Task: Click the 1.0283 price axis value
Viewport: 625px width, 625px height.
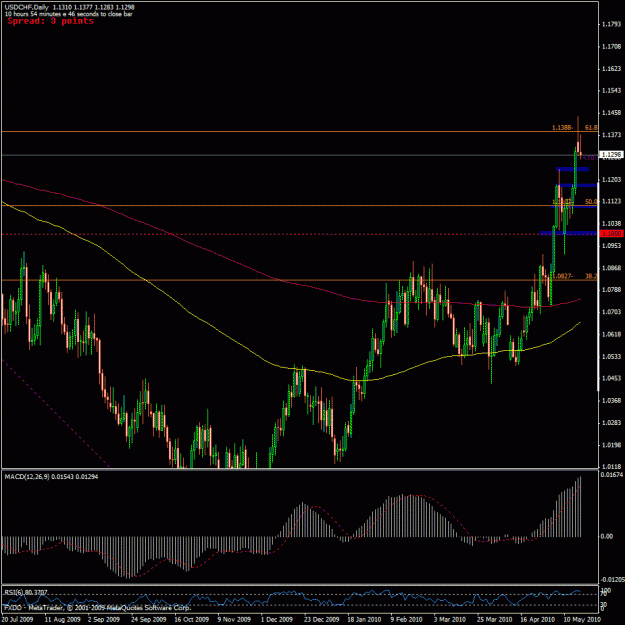Action: tap(611, 423)
